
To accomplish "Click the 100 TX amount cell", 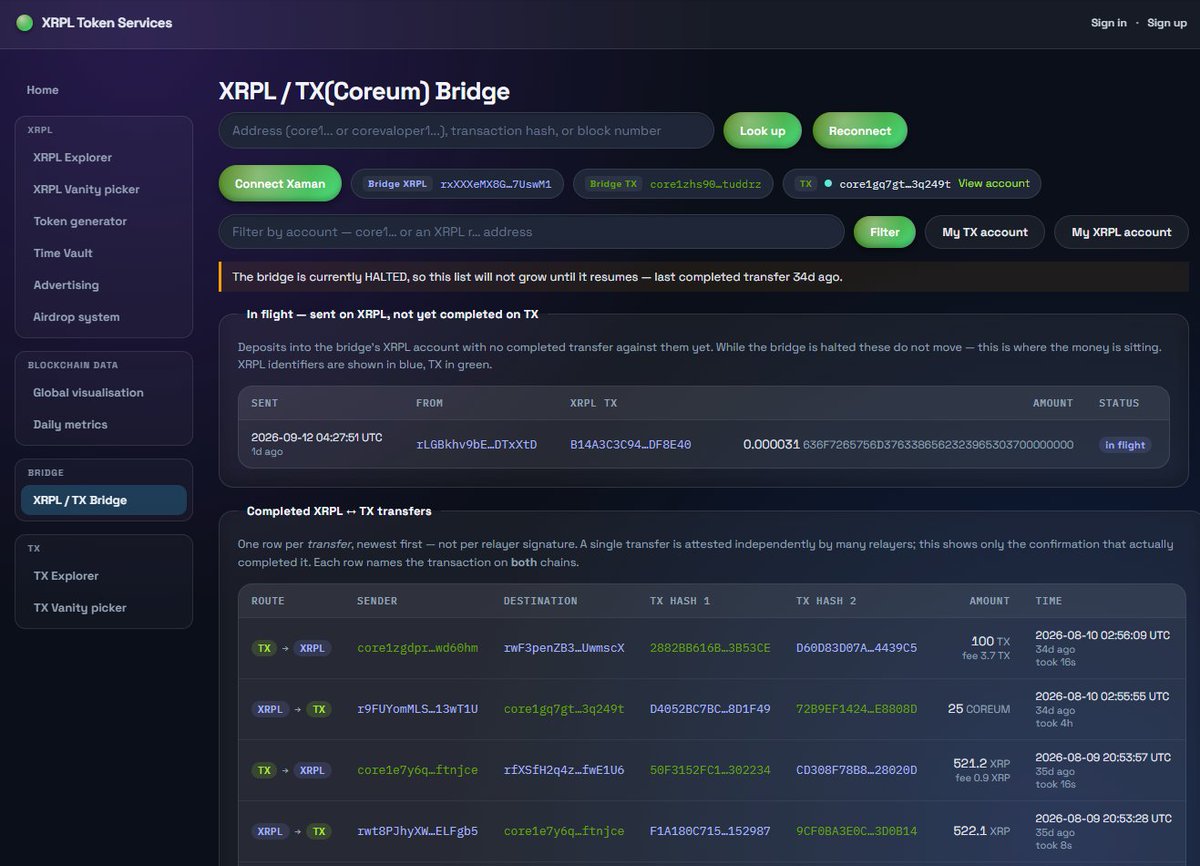I will pos(990,641).
